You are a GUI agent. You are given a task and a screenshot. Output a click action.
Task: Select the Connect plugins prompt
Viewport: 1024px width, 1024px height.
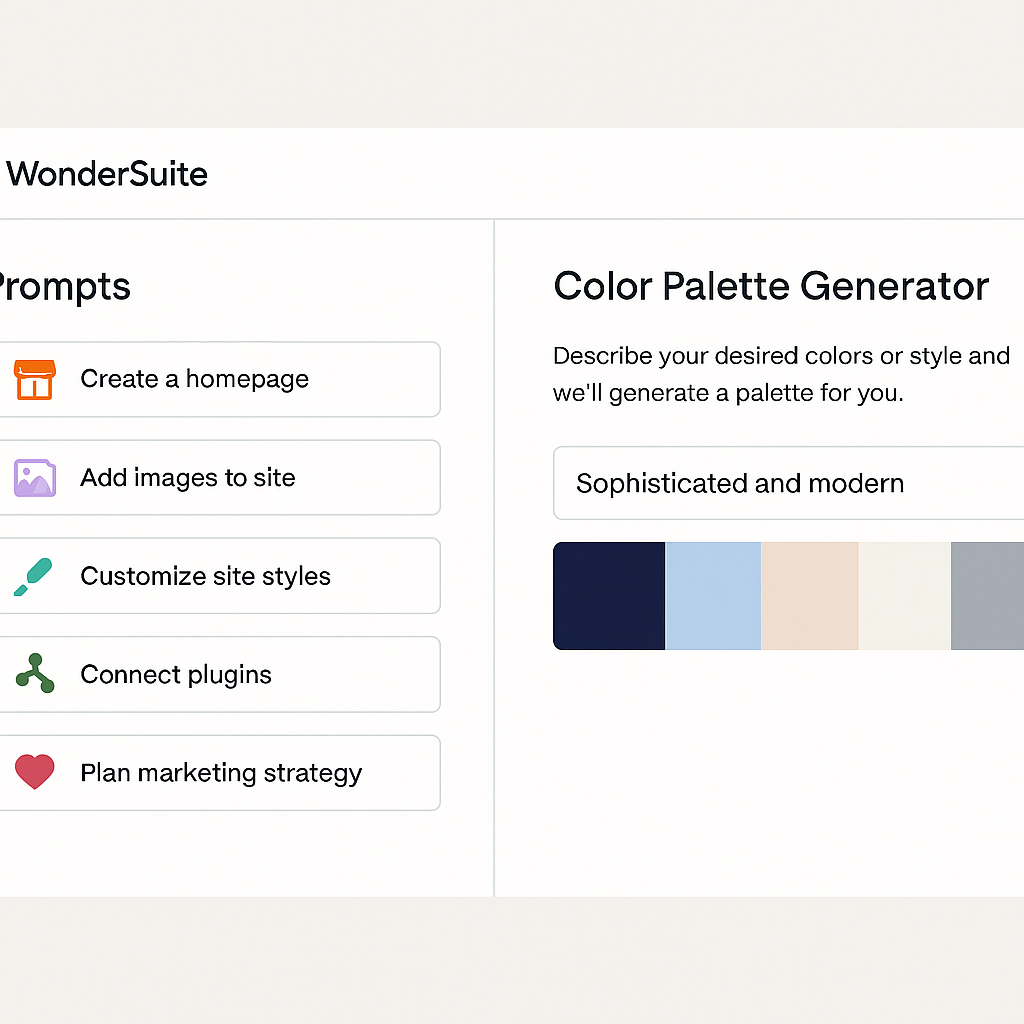pyautogui.click(x=220, y=675)
